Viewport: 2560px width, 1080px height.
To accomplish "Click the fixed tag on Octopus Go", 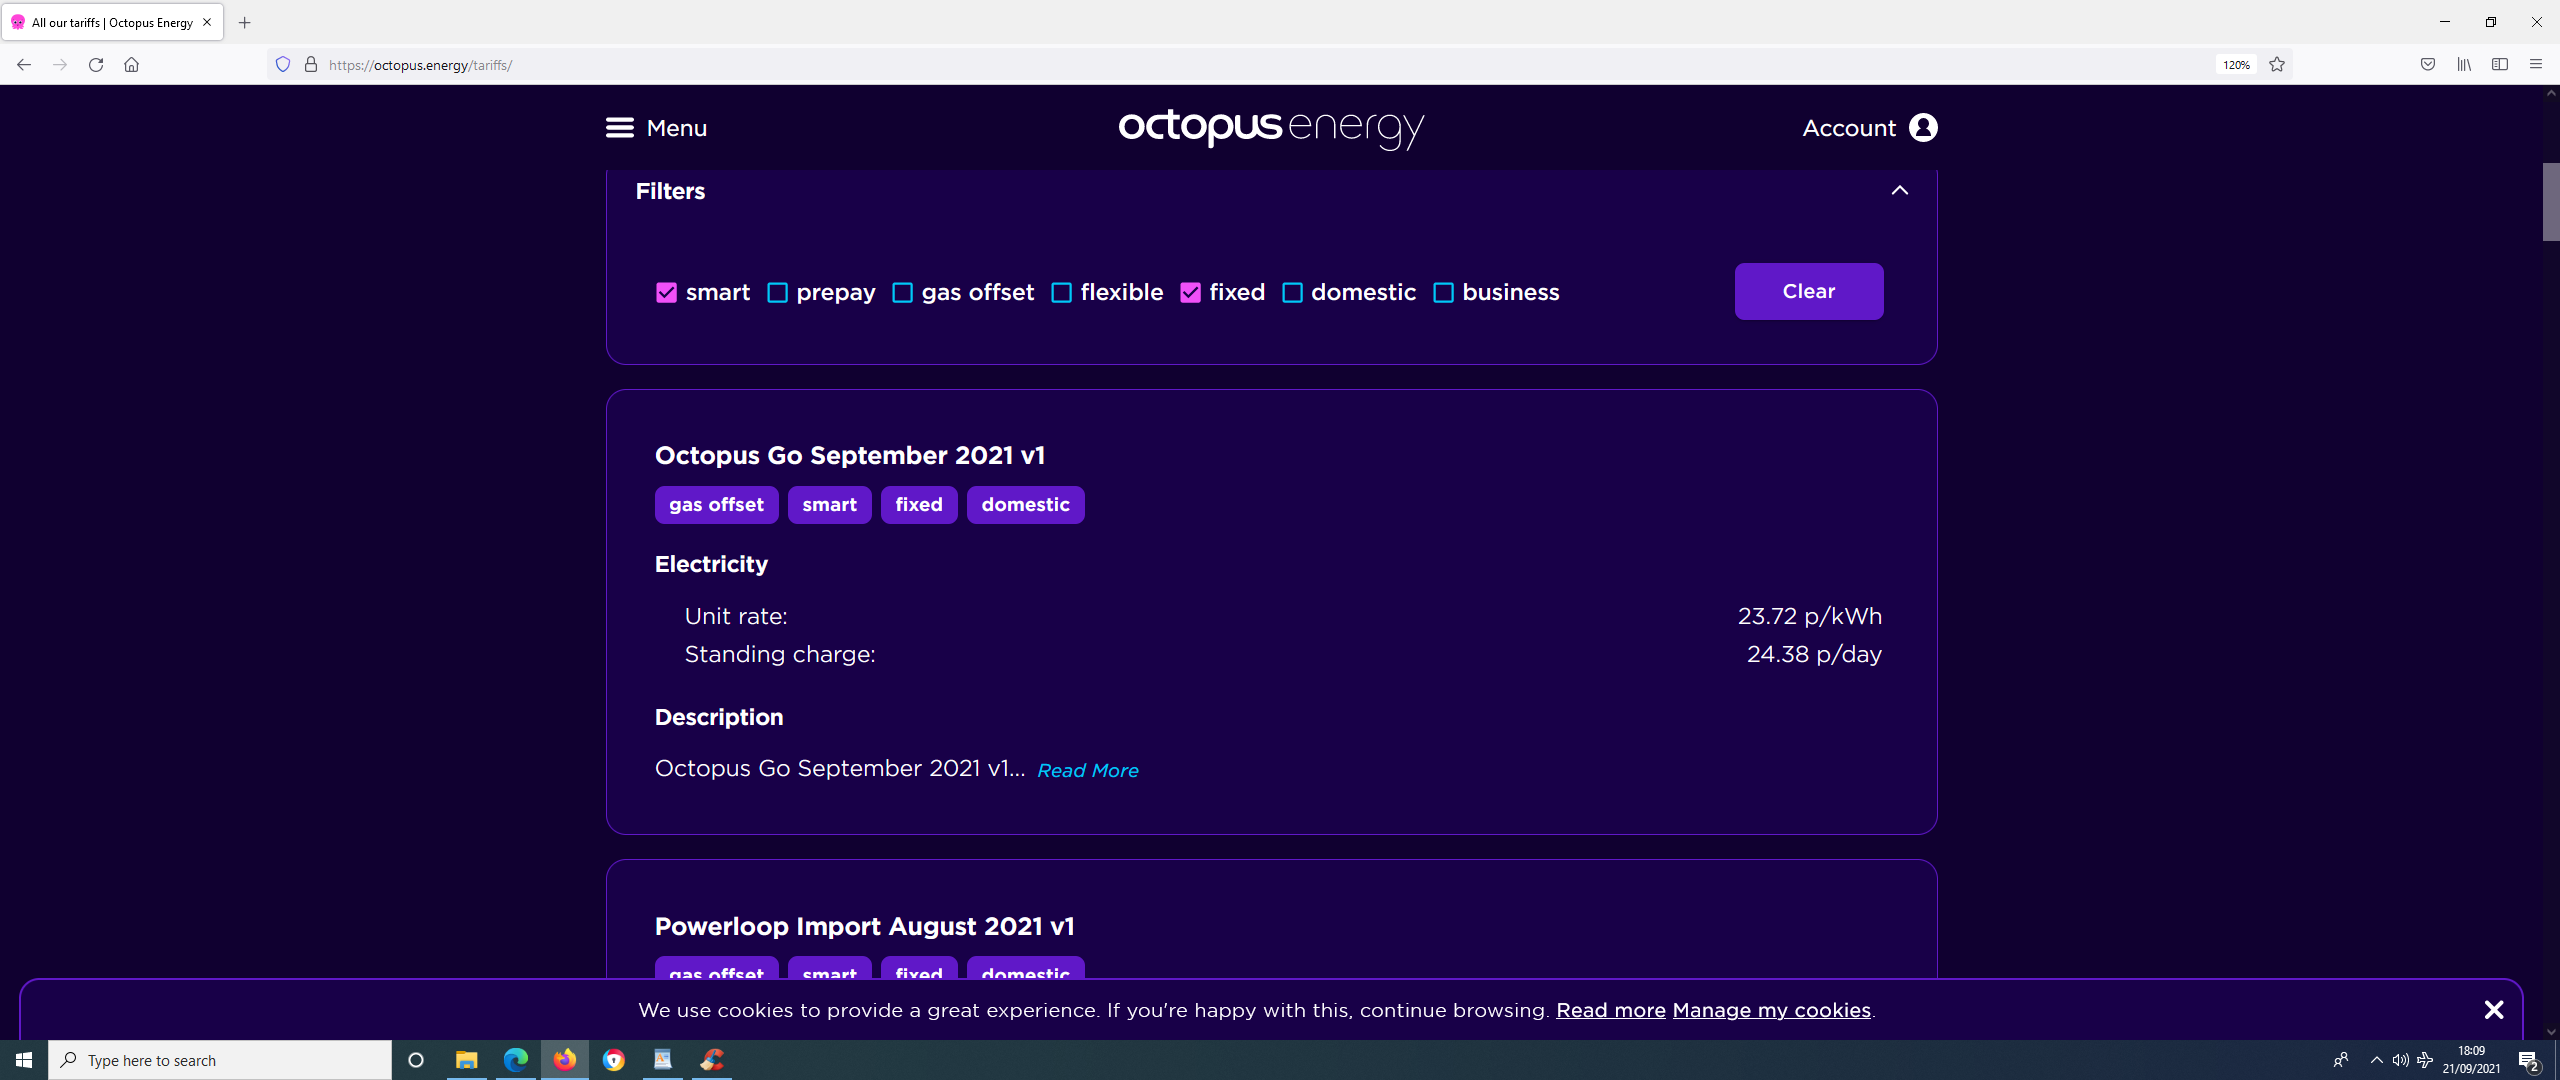I will click(918, 505).
